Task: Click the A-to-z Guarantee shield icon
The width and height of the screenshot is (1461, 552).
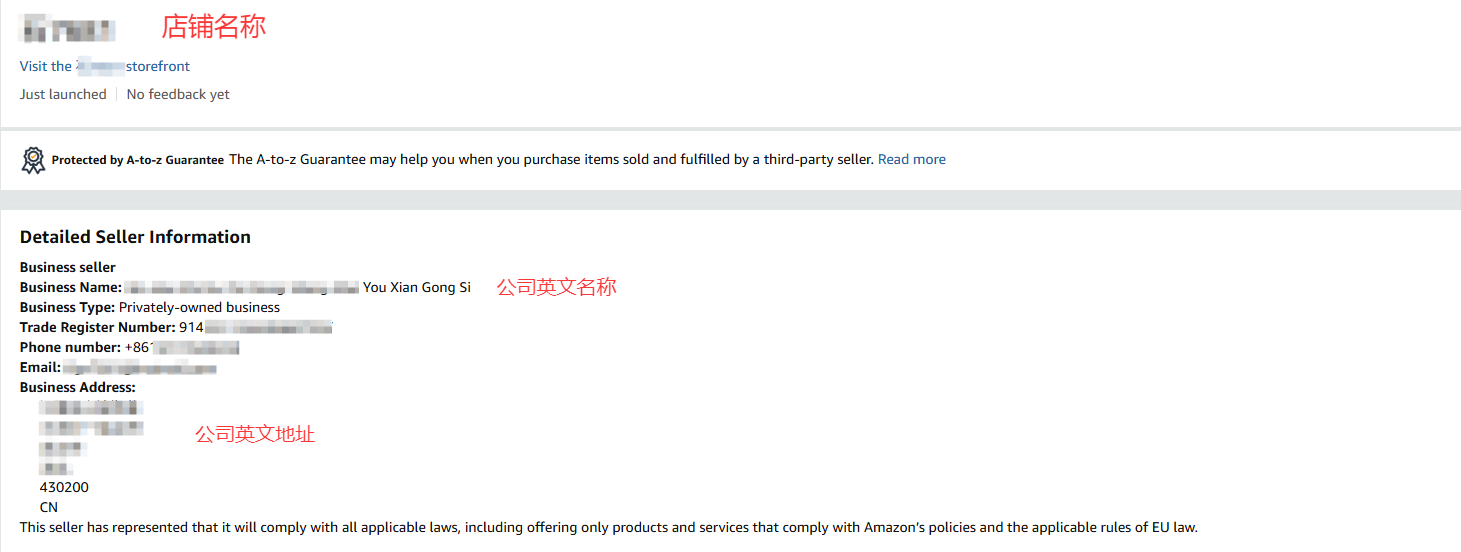Action: (x=34, y=160)
